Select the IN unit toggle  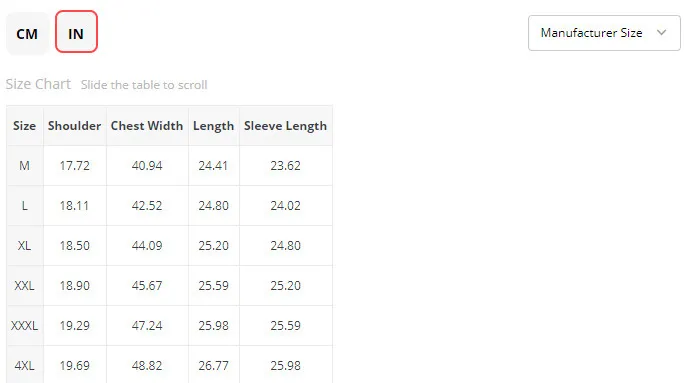click(76, 32)
